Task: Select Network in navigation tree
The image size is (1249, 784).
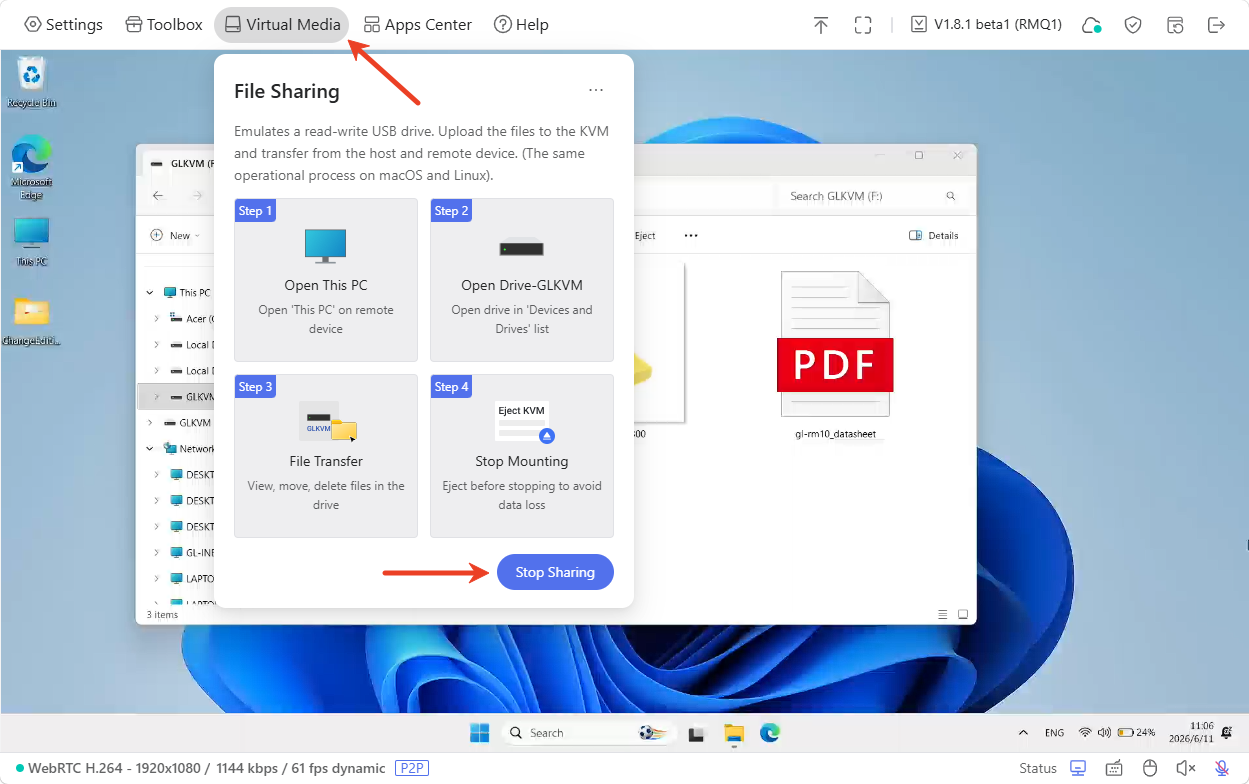Action: [x=189, y=449]
